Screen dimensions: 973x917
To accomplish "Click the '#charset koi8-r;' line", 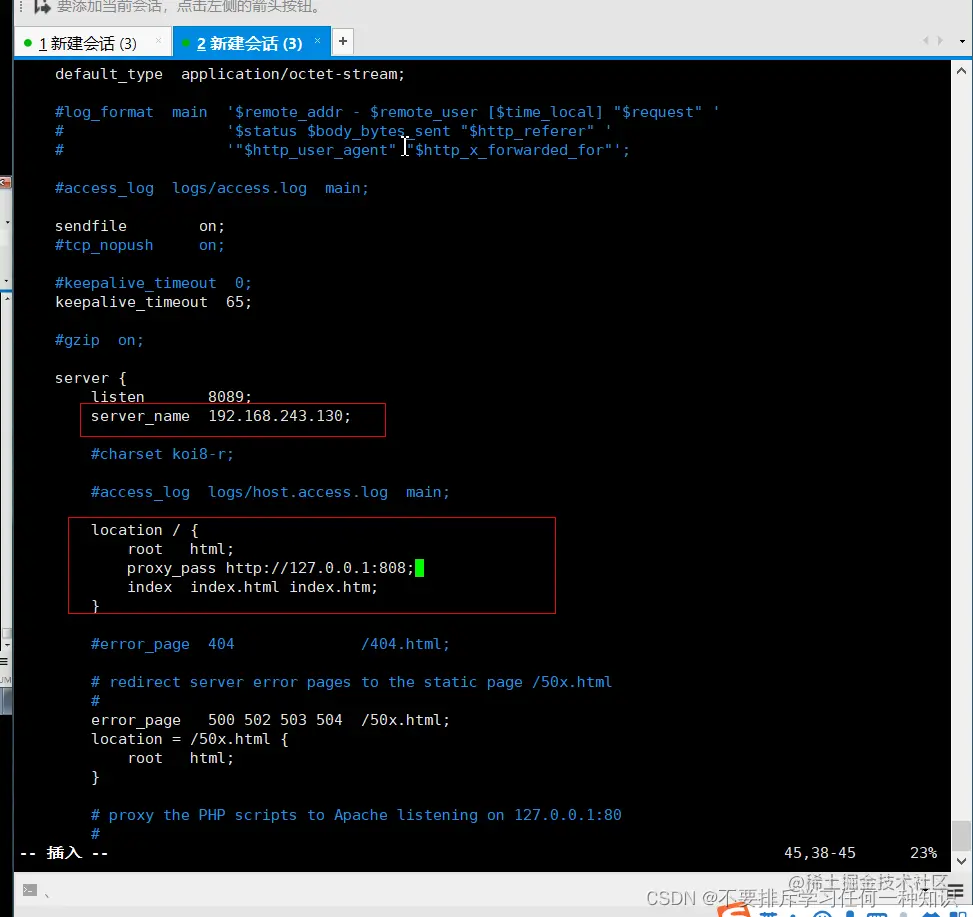I will coord(163,454).
